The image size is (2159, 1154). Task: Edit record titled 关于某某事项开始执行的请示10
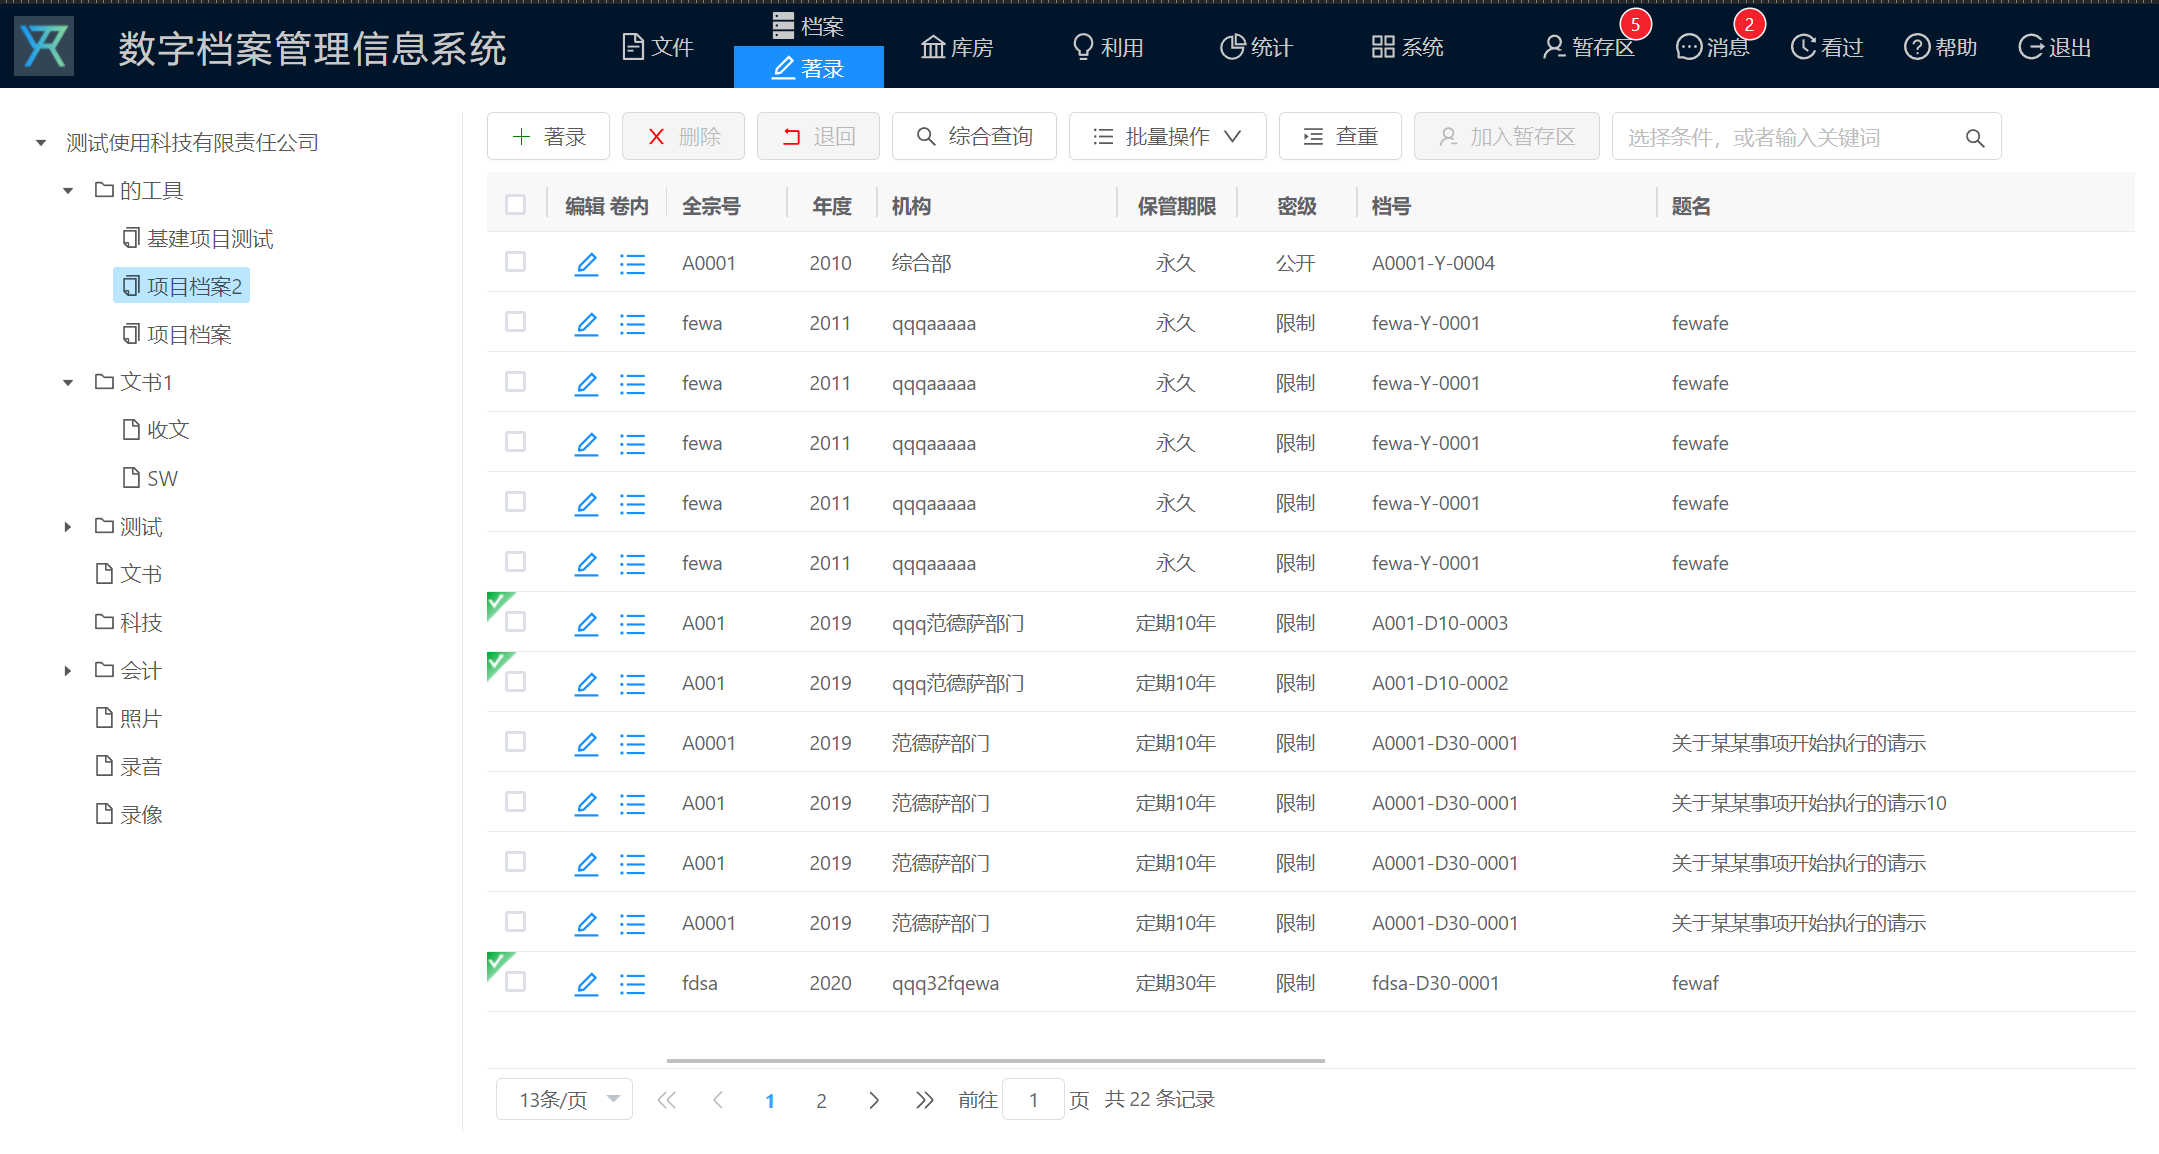(x=586, y=804)
